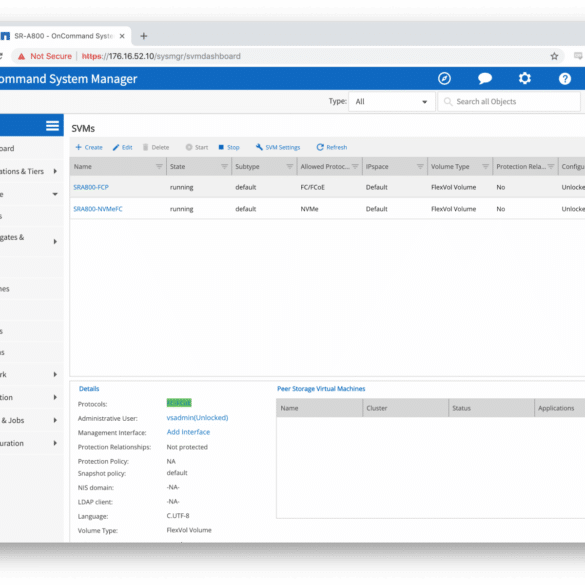
Task: Expand the Aggregates & sidebar arrow
Action: 55,241
